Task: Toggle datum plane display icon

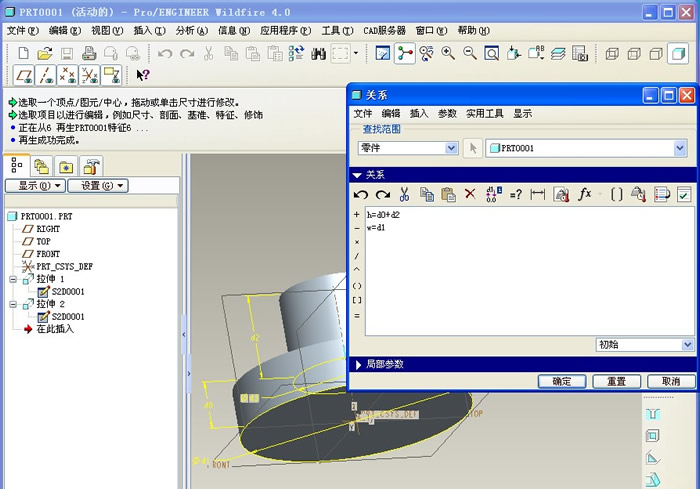Action: point(23,74)
